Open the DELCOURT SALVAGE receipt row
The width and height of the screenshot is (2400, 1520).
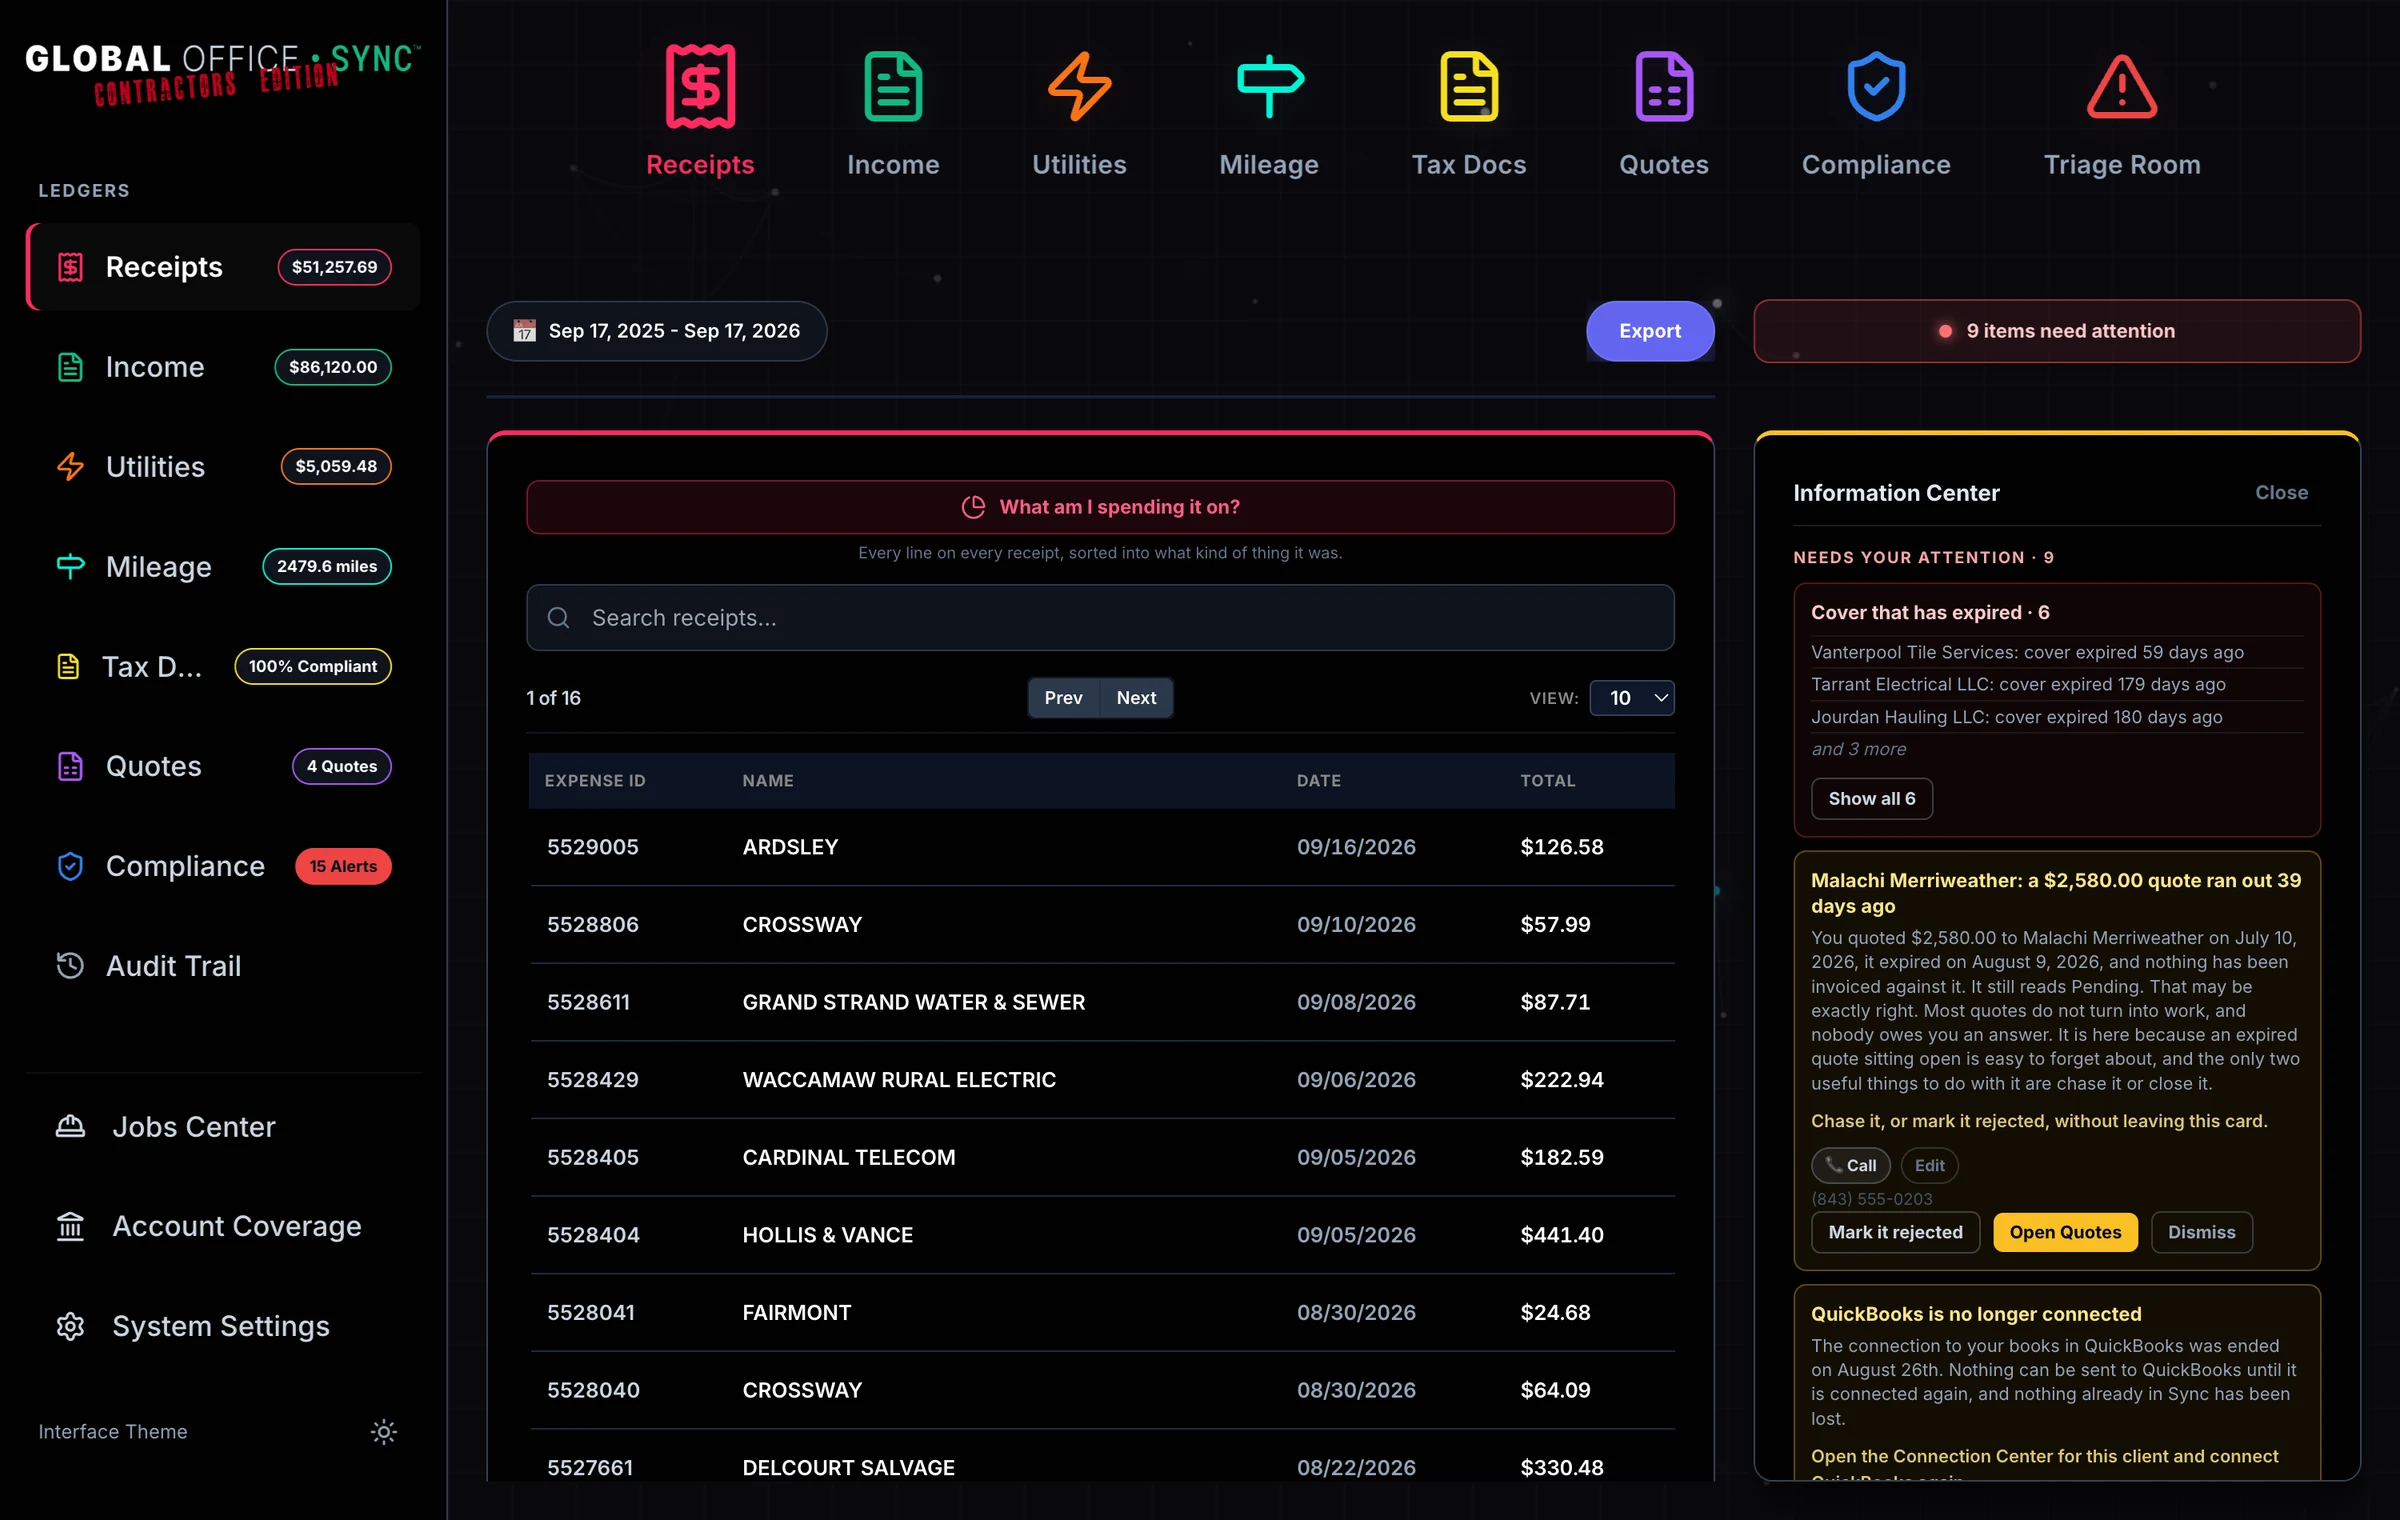pos(1101,1458)
